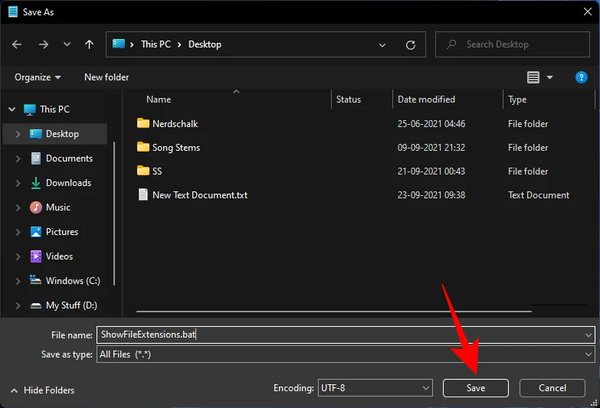Click Desktop in the address path
Screen dimensions: 600x408
click(x=205, y=44)
